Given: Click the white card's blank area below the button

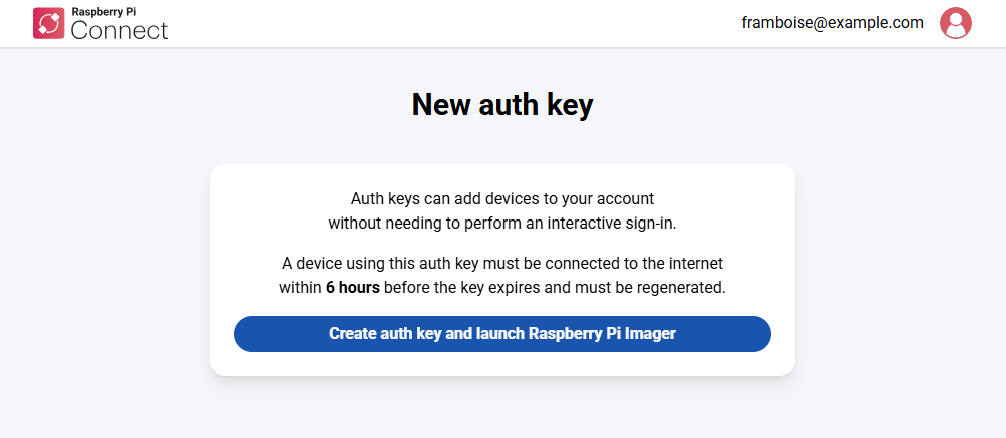Looking at the screenshot, I should [x=502, y=364].
